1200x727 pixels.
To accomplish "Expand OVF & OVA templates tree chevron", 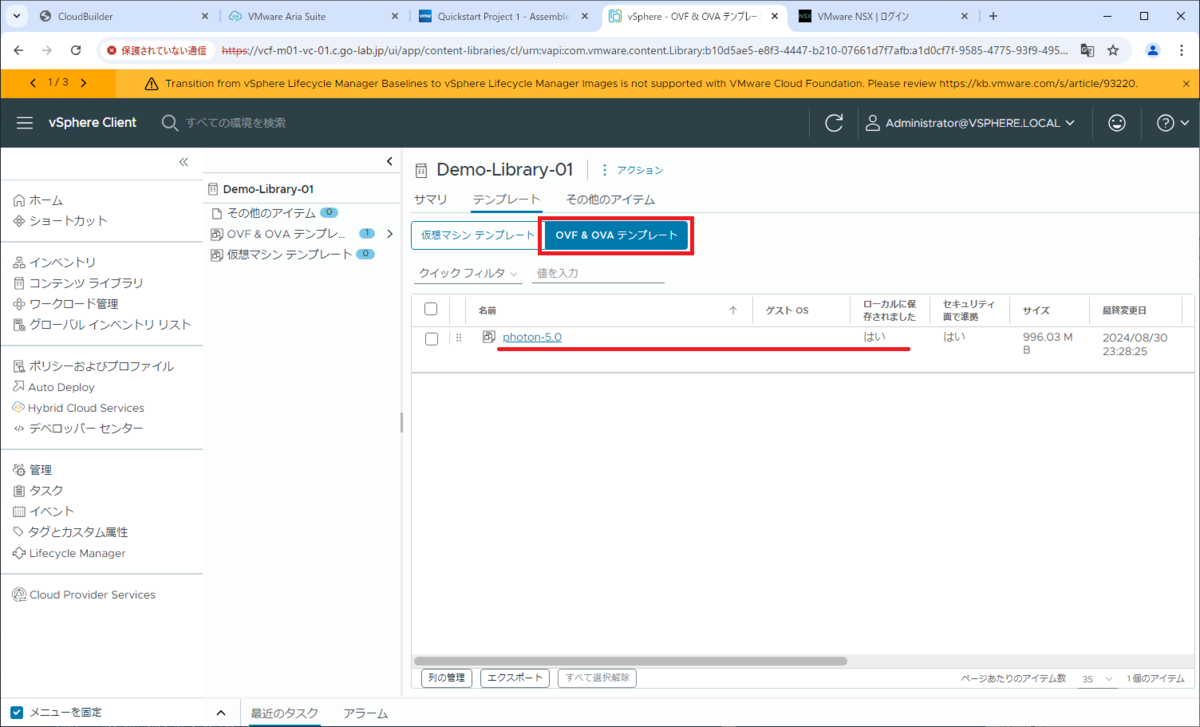I will pyautogui.click(x=390, y=234).
